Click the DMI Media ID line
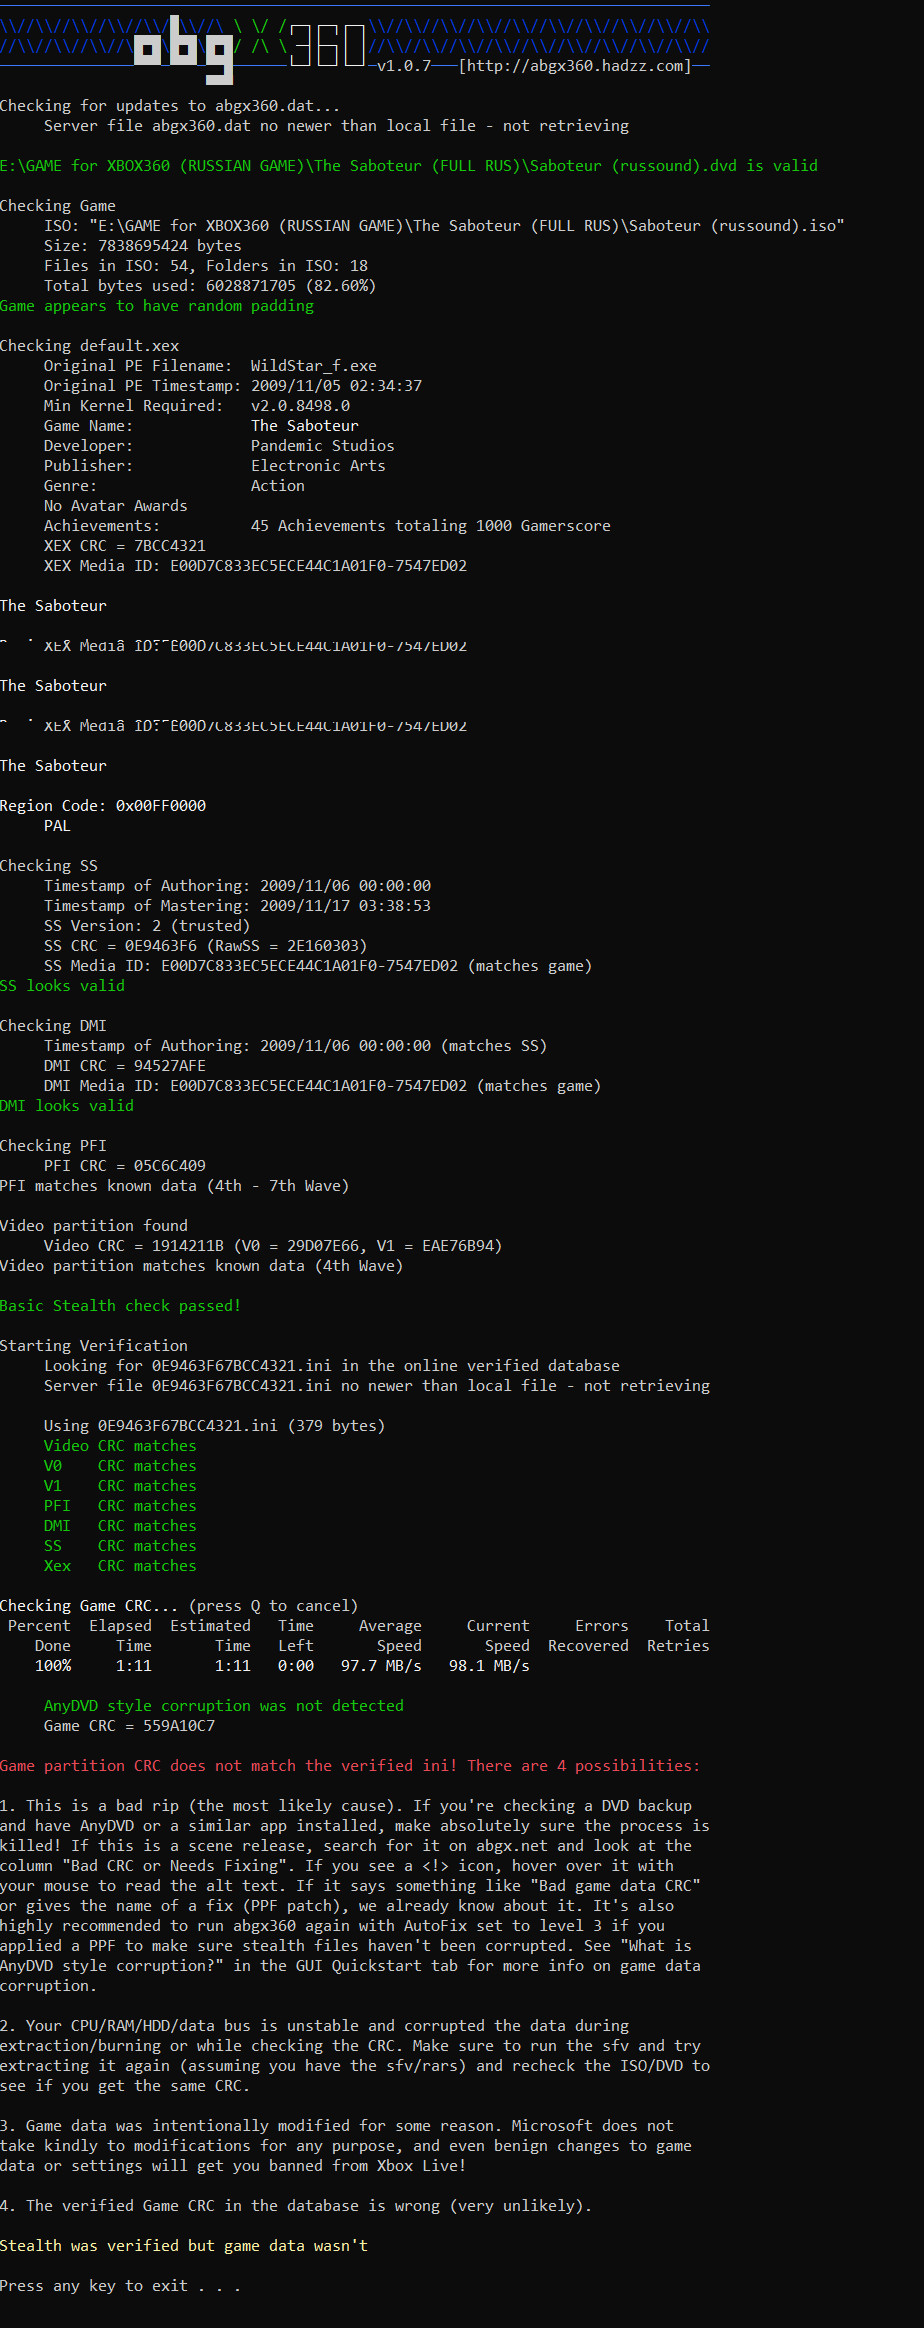 tap(323, 1086)
